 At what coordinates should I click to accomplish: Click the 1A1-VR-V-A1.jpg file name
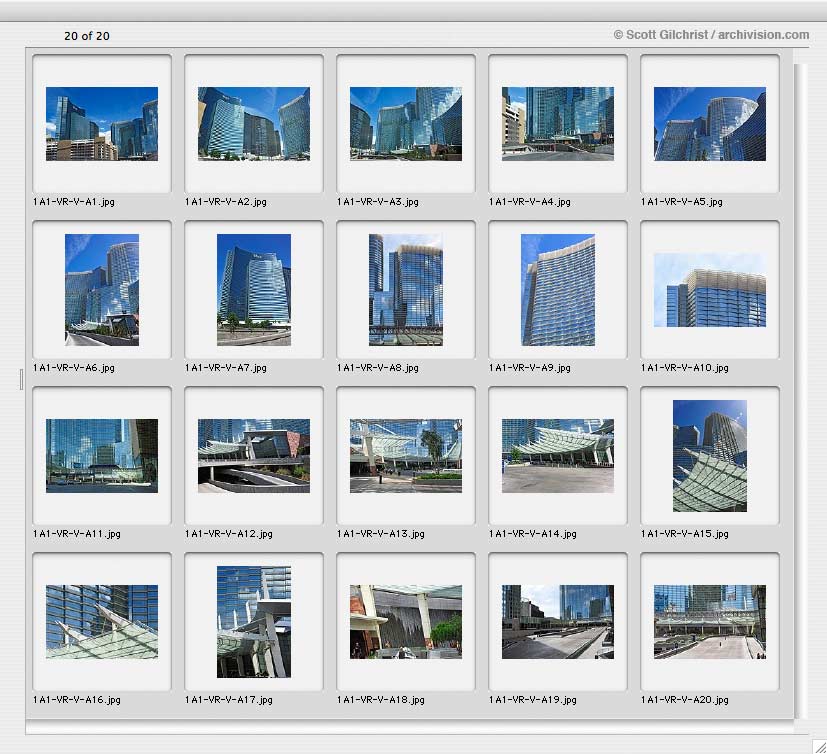74,202
